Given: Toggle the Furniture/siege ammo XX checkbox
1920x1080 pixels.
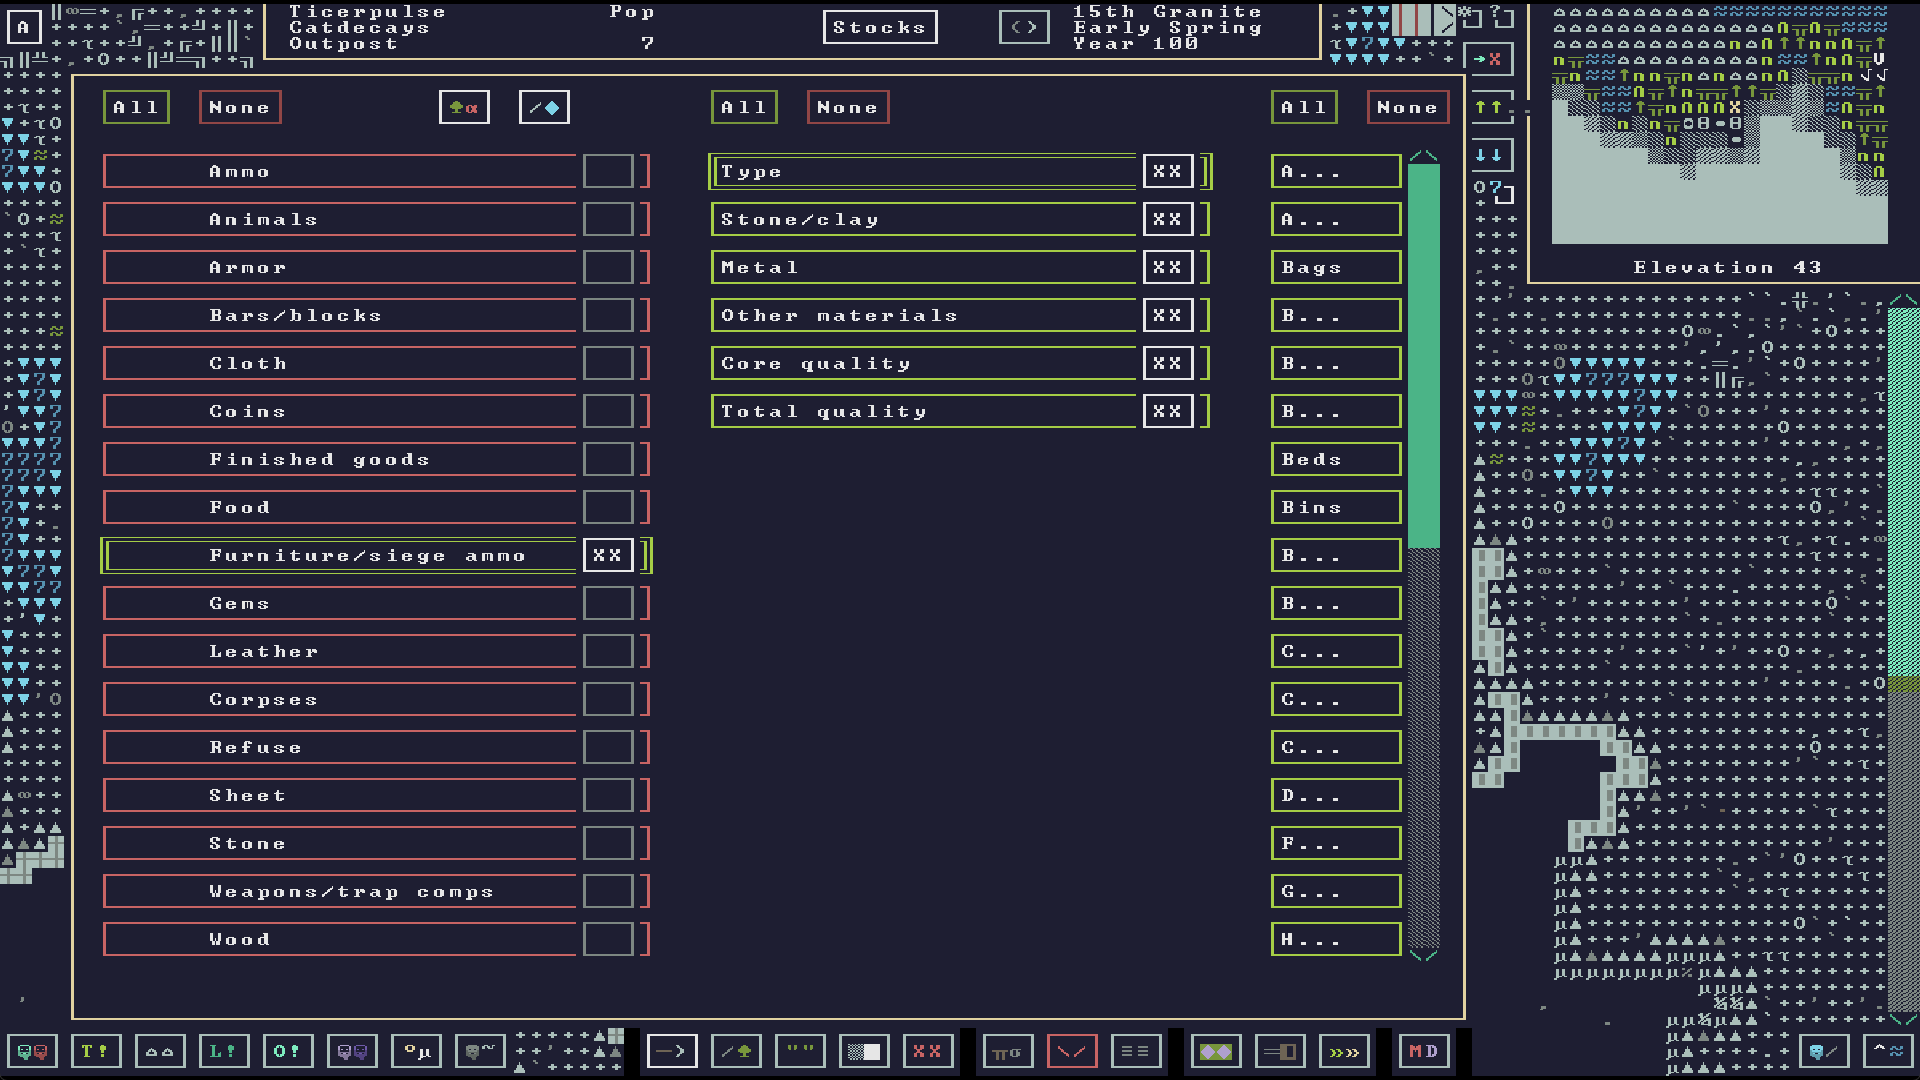Looking at the screenshot, I should tap(608, 555).
